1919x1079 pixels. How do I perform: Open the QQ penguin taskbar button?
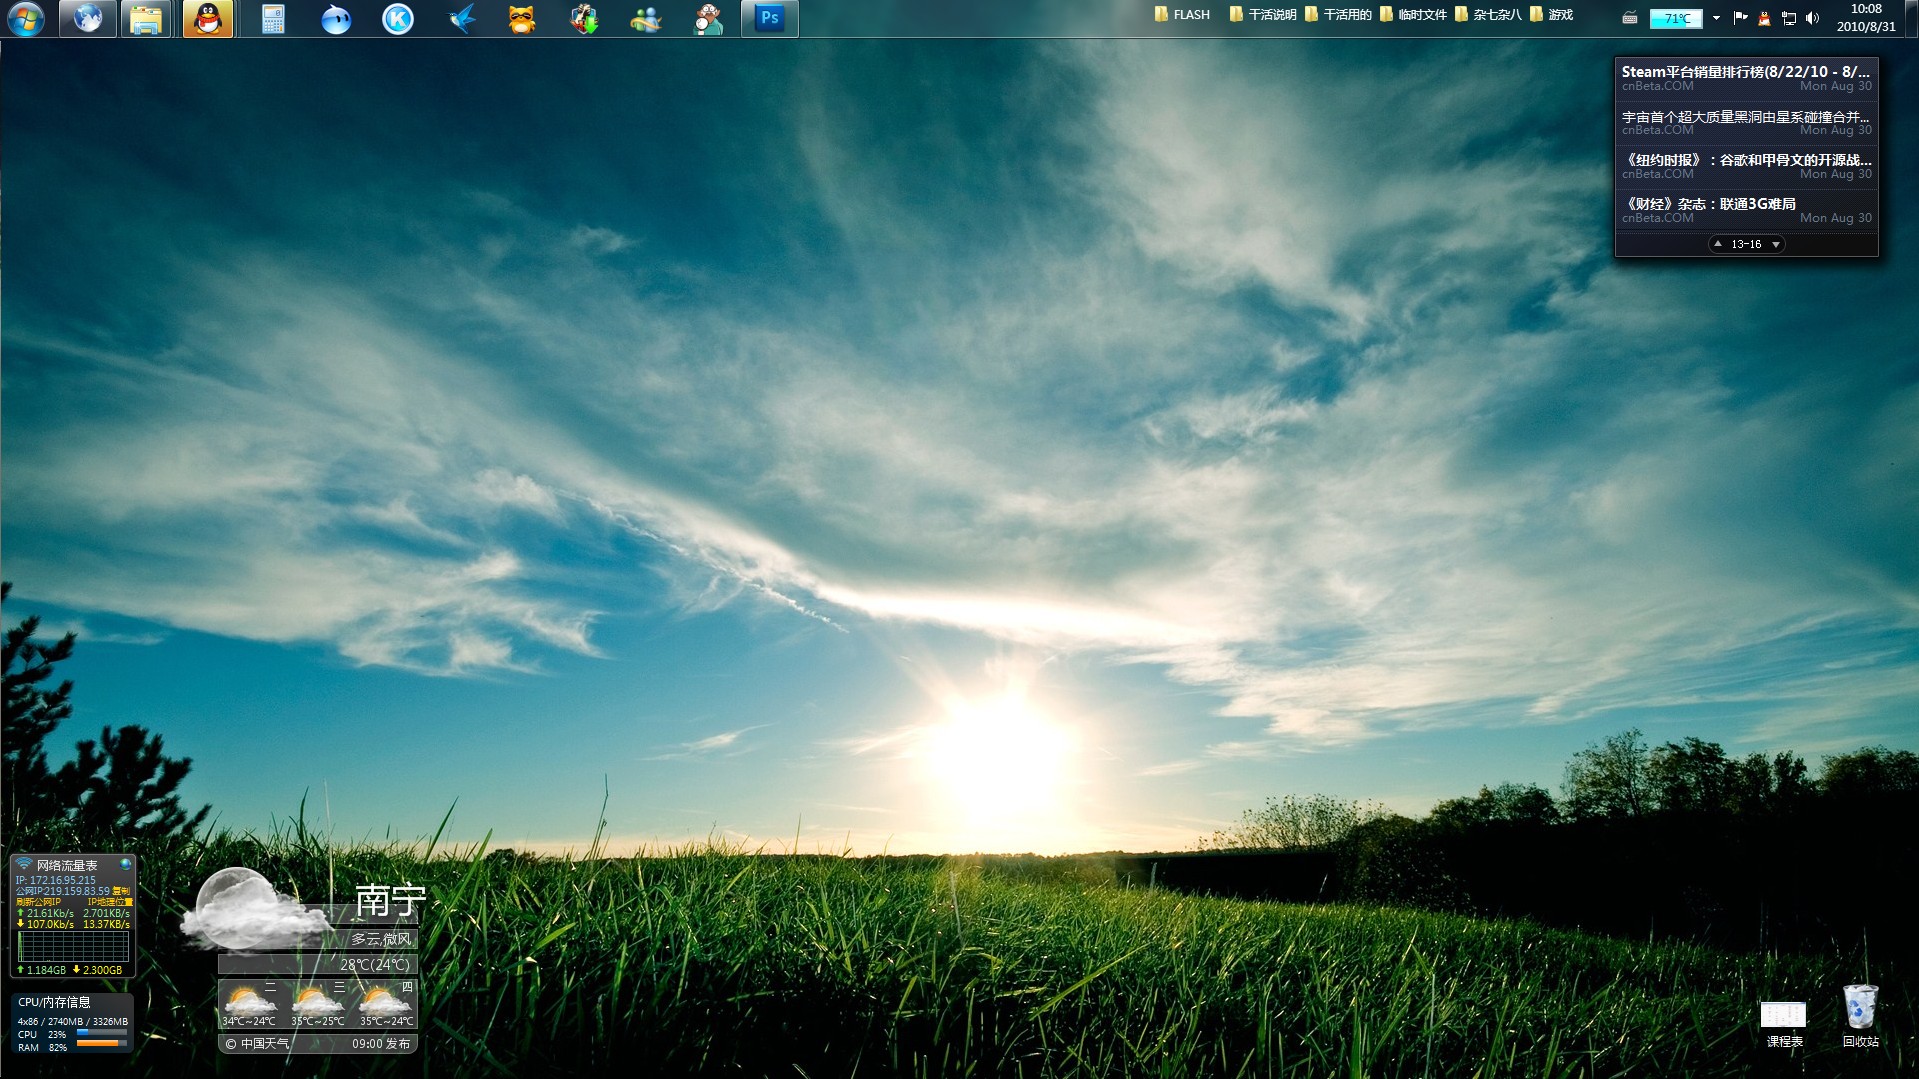[208, 18]
